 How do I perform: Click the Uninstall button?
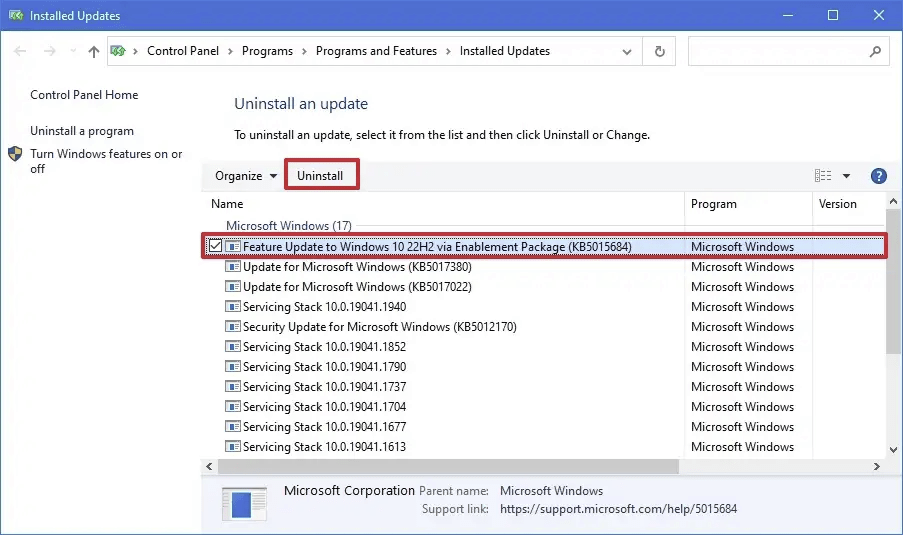click(320, 176)
